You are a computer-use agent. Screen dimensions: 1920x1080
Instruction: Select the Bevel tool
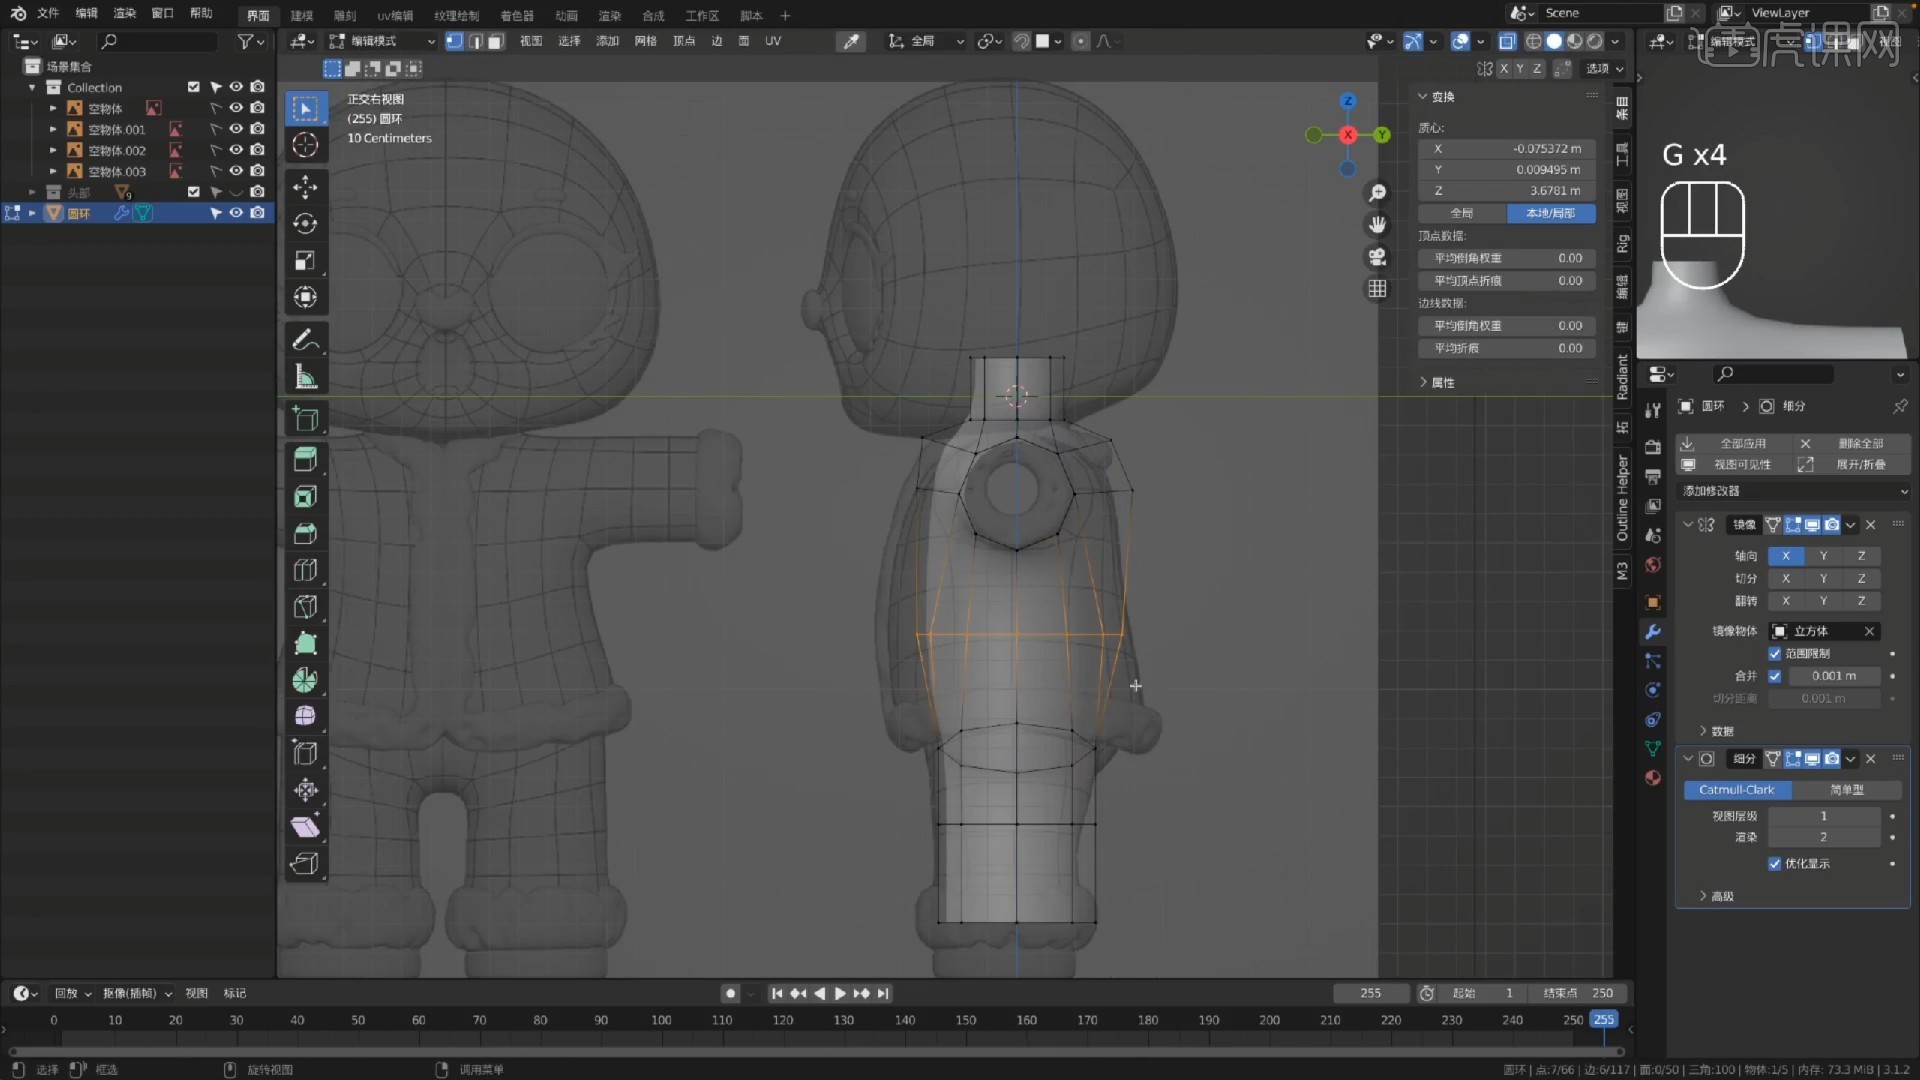[x=306, y=534]
